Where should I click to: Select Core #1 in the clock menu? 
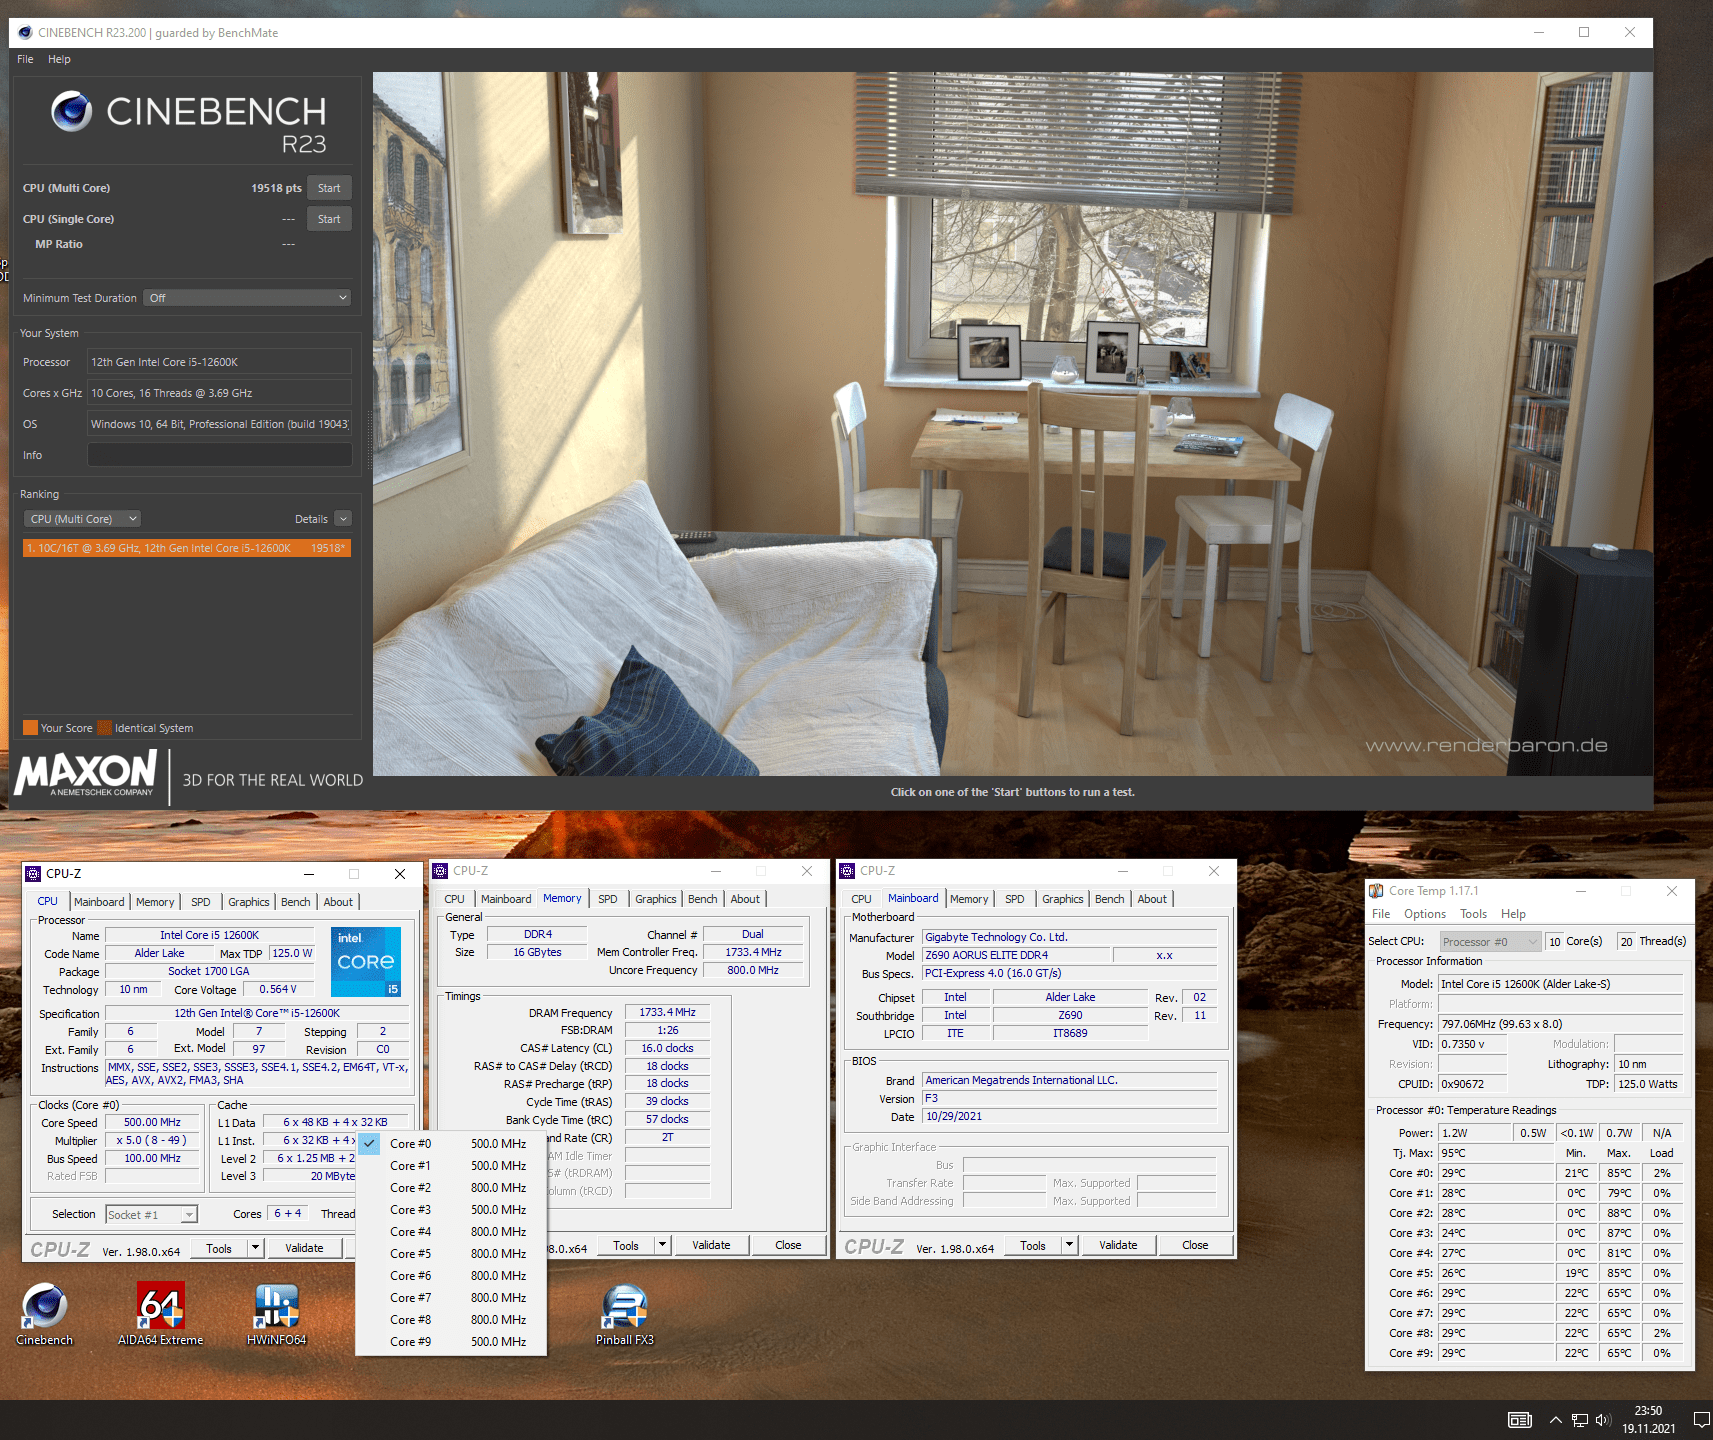pos(451,1166)
